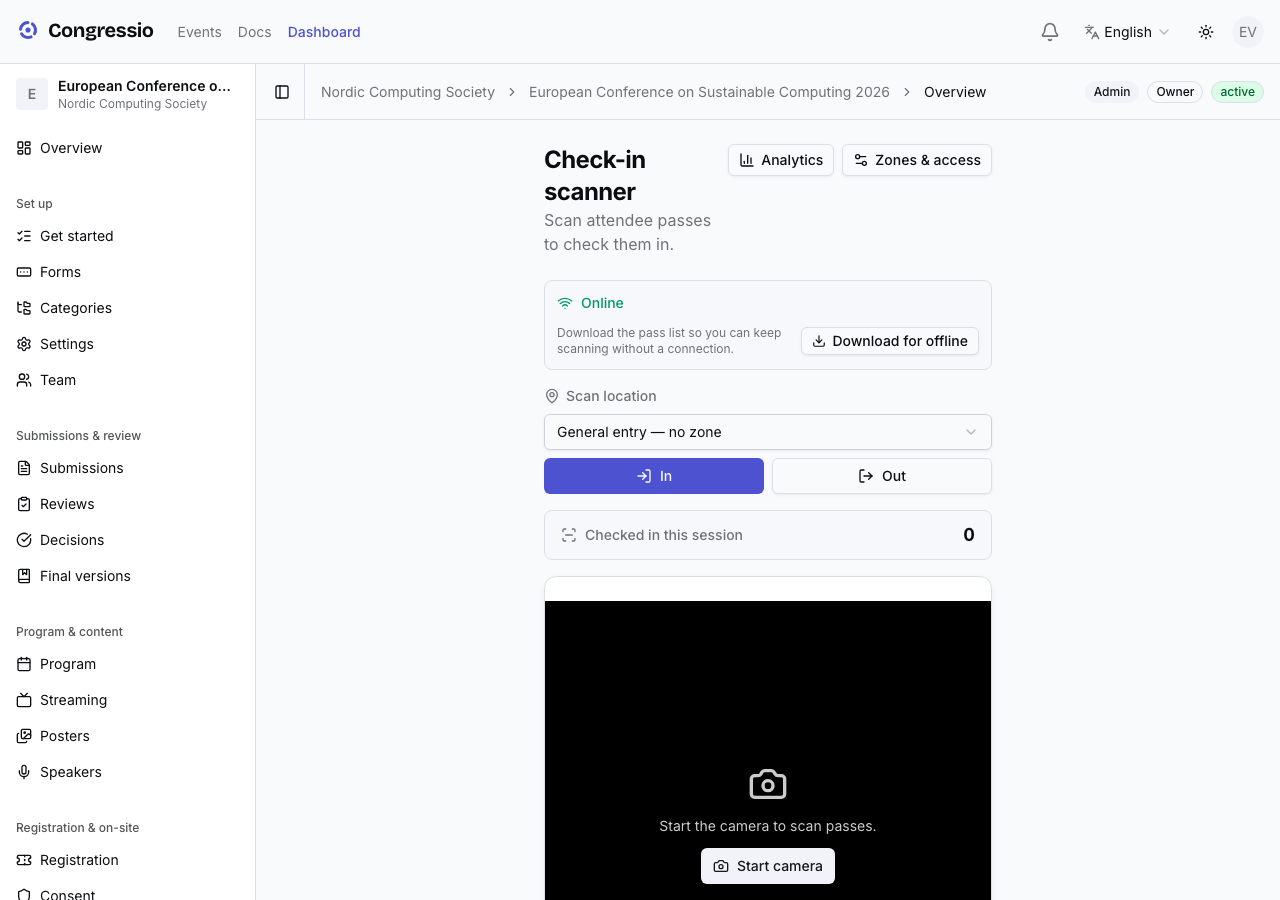Click the Categories tree icon

point(24,308)
